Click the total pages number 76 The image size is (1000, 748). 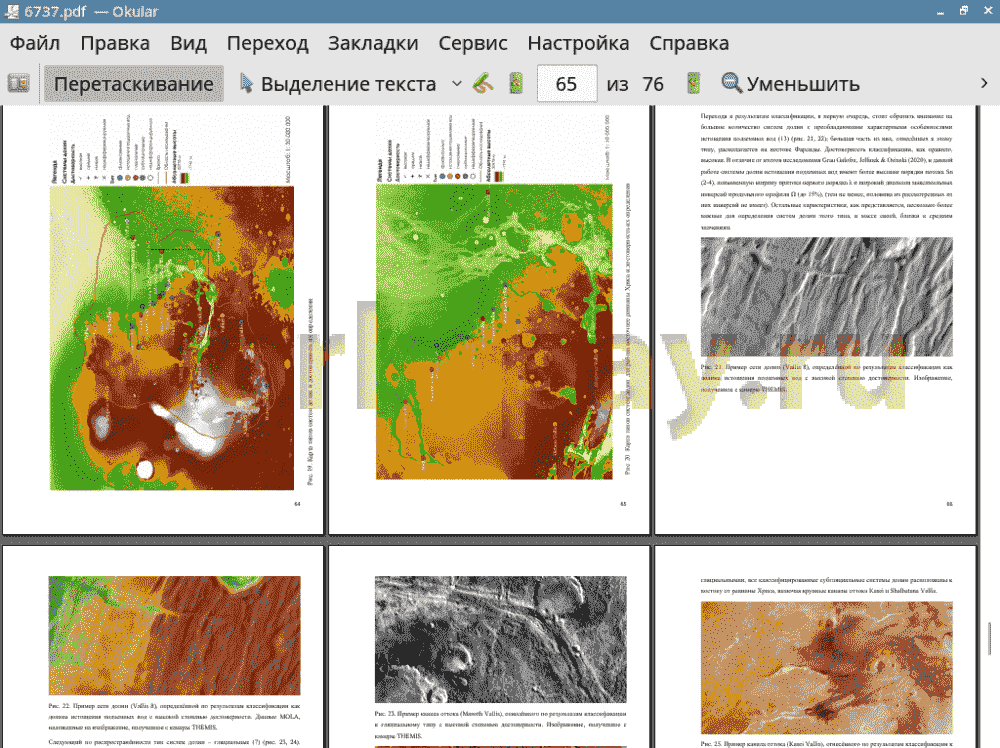coord(653,84)
